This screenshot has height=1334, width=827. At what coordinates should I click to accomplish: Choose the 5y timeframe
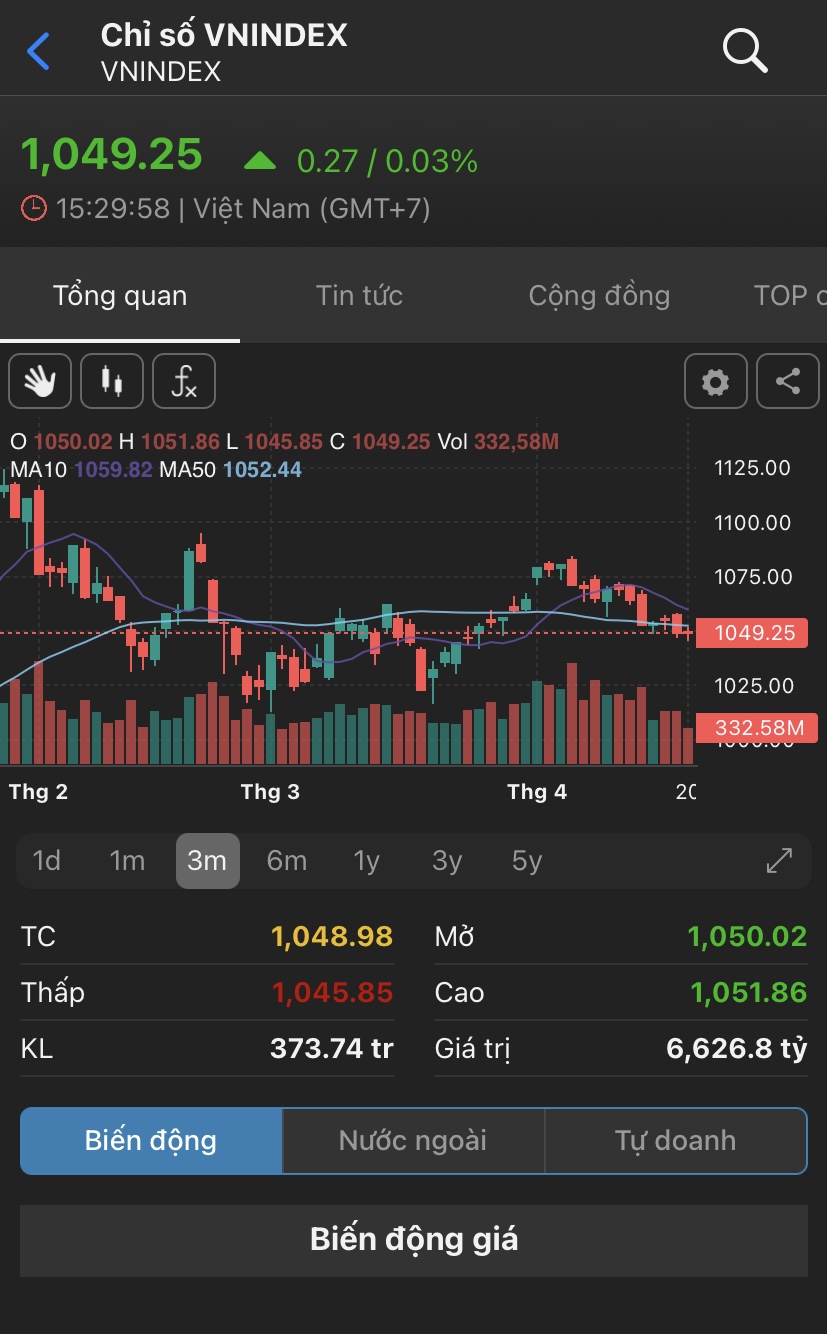[x=527, y=861]
